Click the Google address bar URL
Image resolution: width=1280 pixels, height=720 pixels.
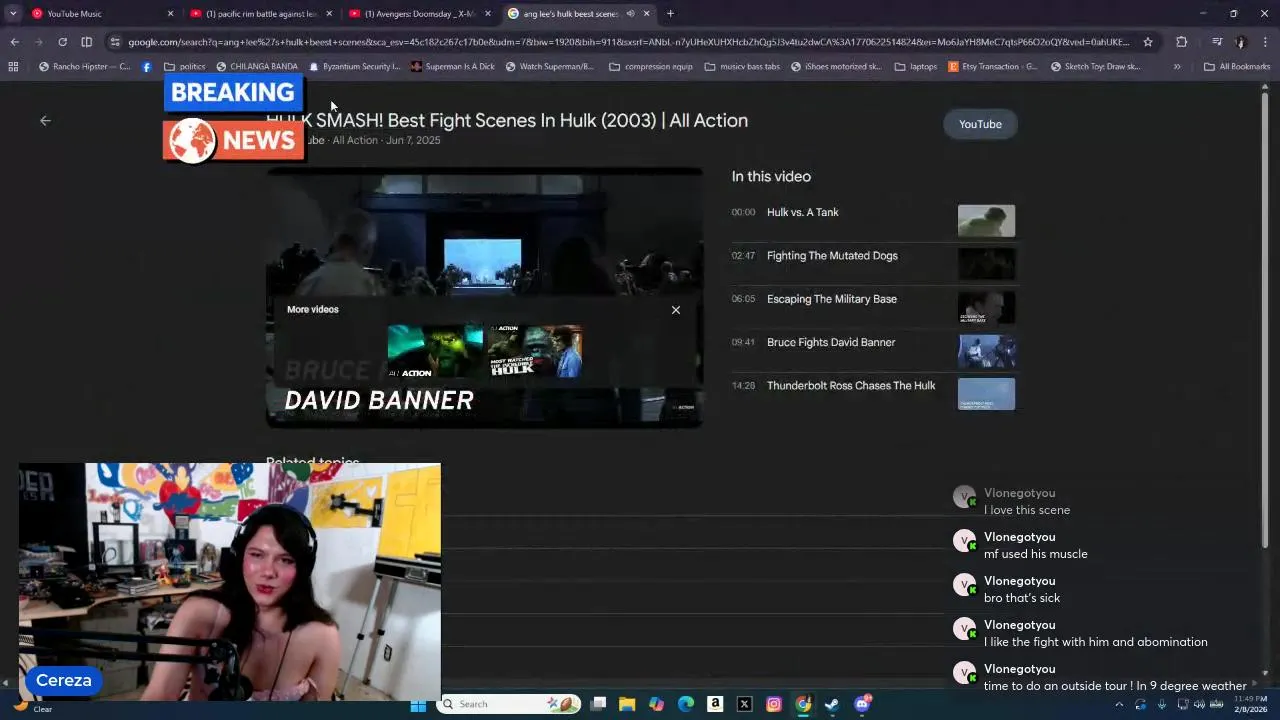tap(628, 42)
